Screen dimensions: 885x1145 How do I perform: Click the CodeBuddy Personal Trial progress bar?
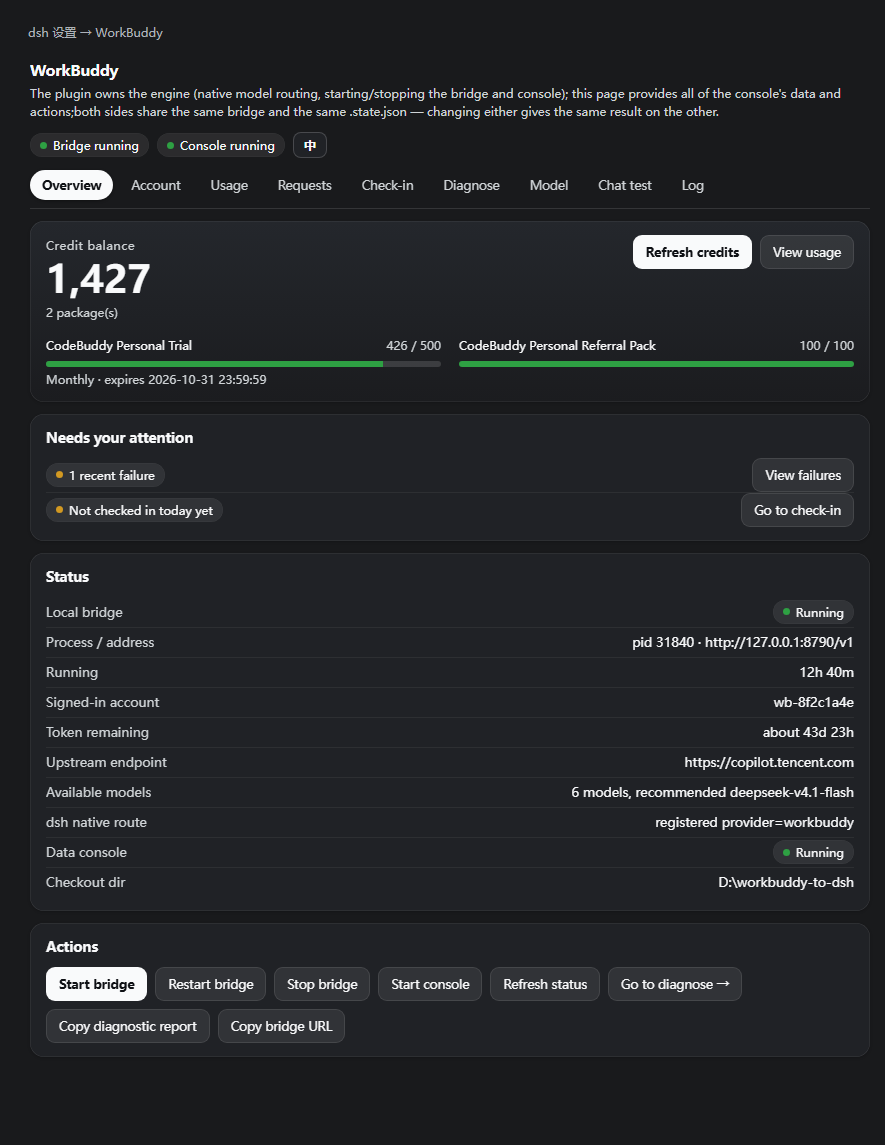(243, 364)
